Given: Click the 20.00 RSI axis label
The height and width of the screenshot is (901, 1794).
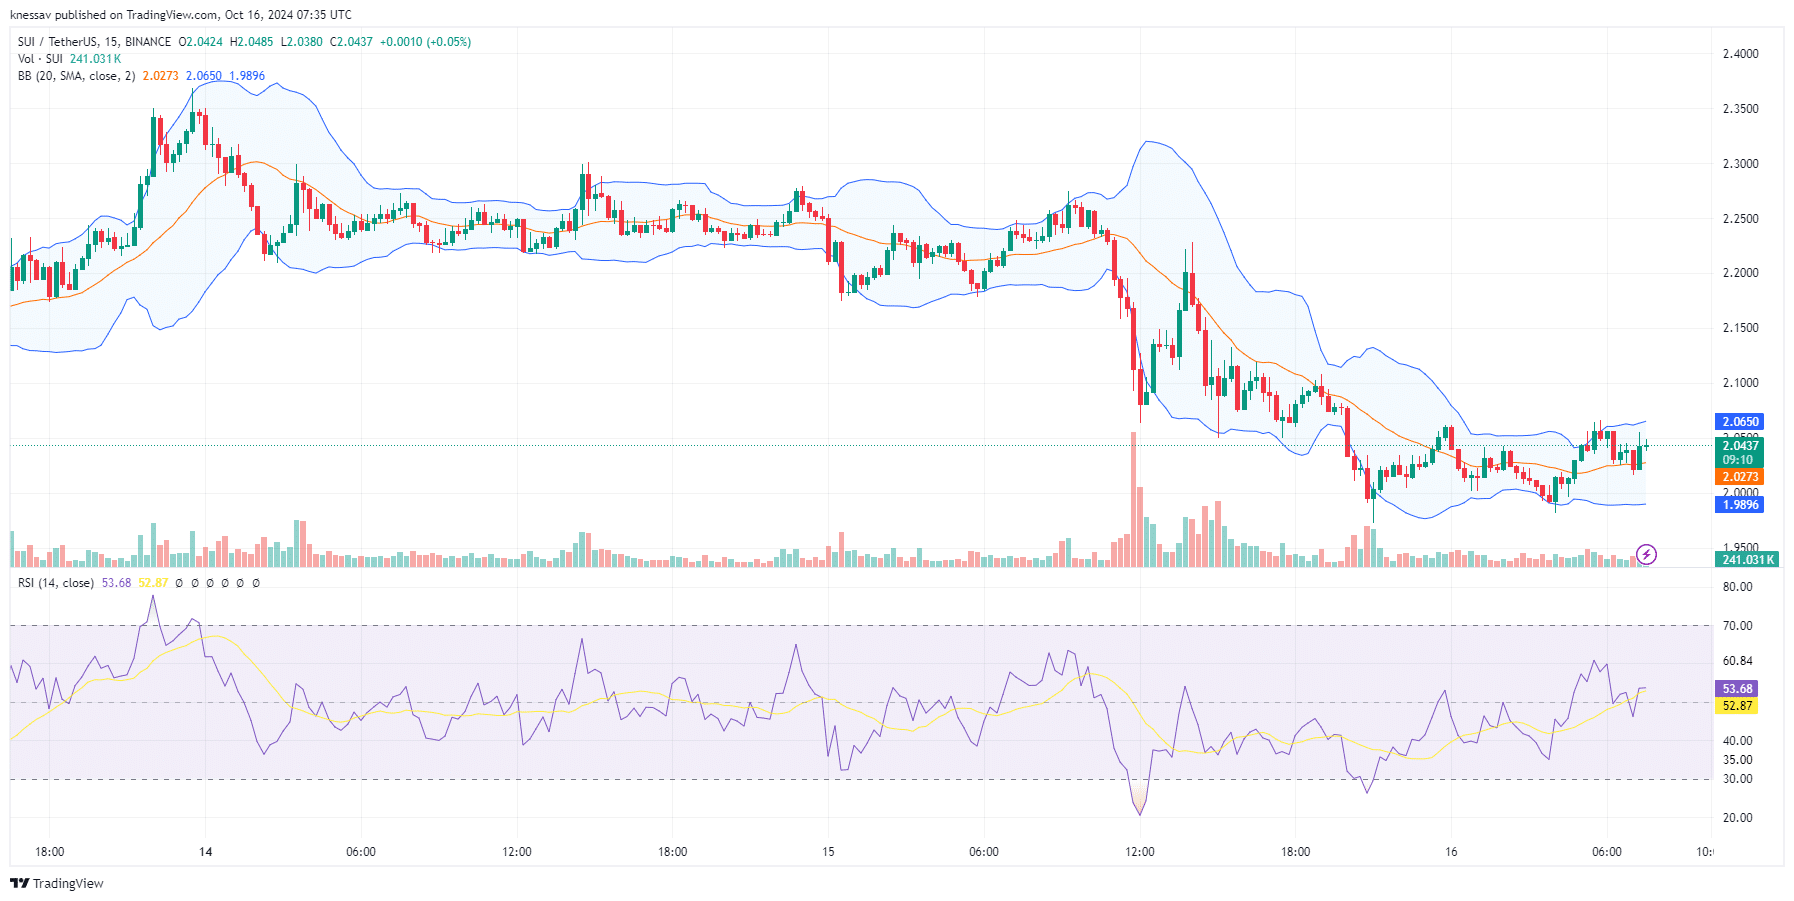Looking at the screenshot, I should [x=1737, y=818].
